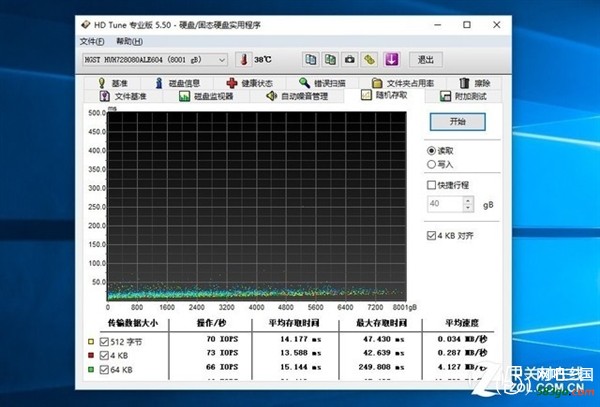The width and height of the screenshot is (600, 407).
Task: Click the green 64 KB color swatch
Action: click(x=91, y=370)
